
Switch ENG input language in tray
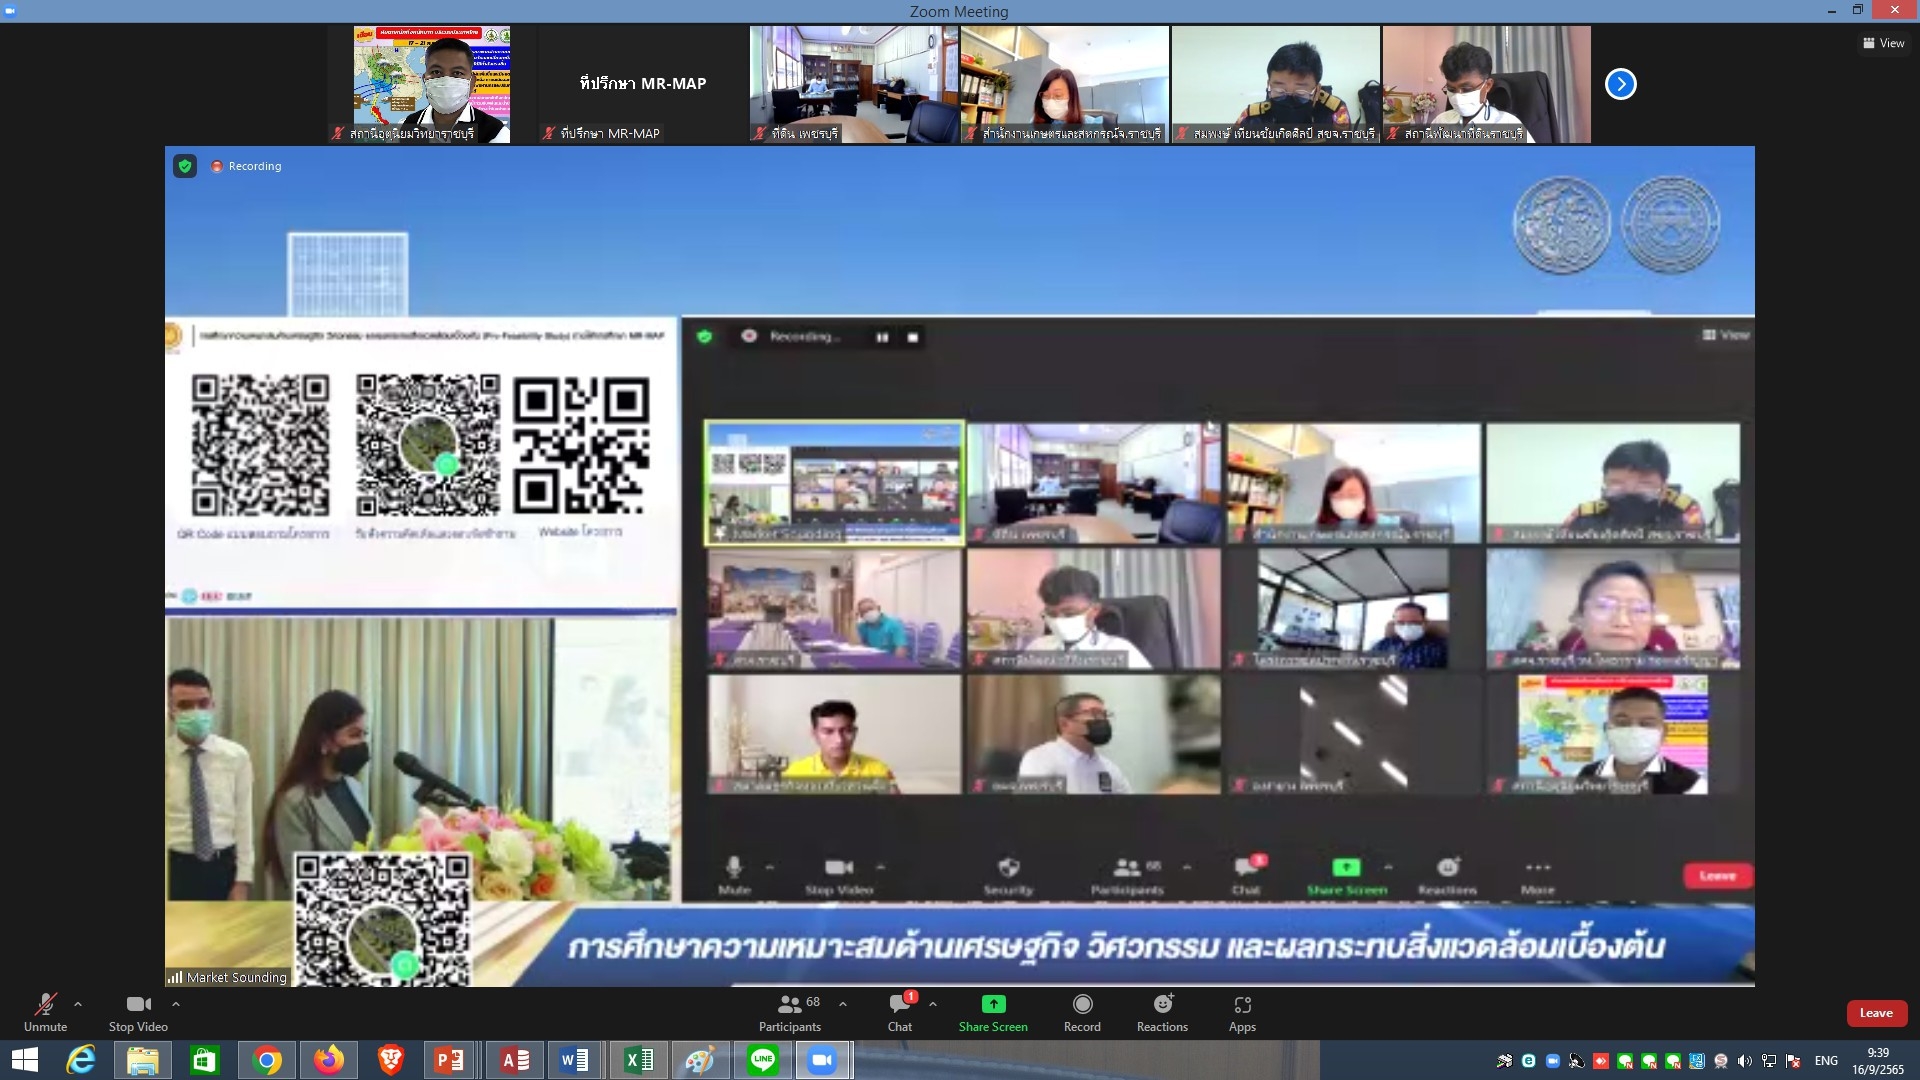click(1826, 1061)
